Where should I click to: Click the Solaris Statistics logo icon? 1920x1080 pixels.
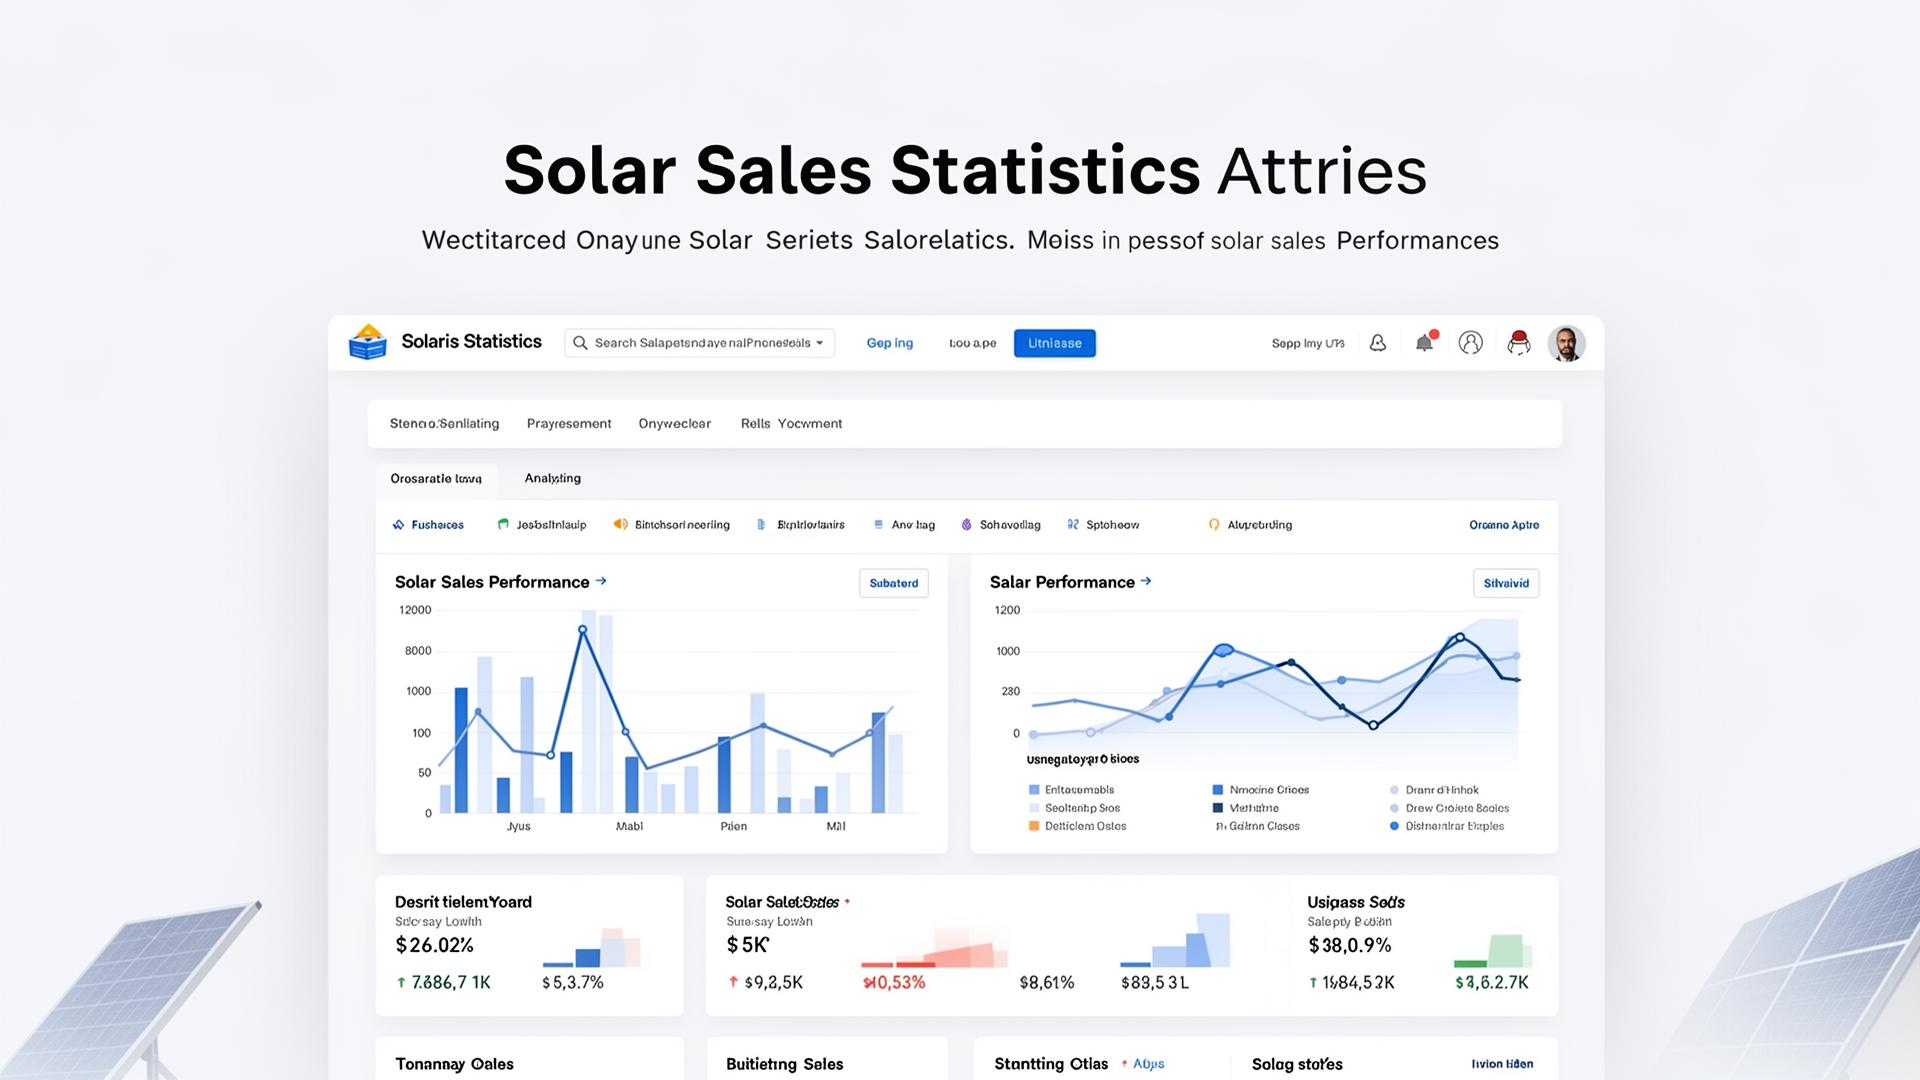[367, 342]
